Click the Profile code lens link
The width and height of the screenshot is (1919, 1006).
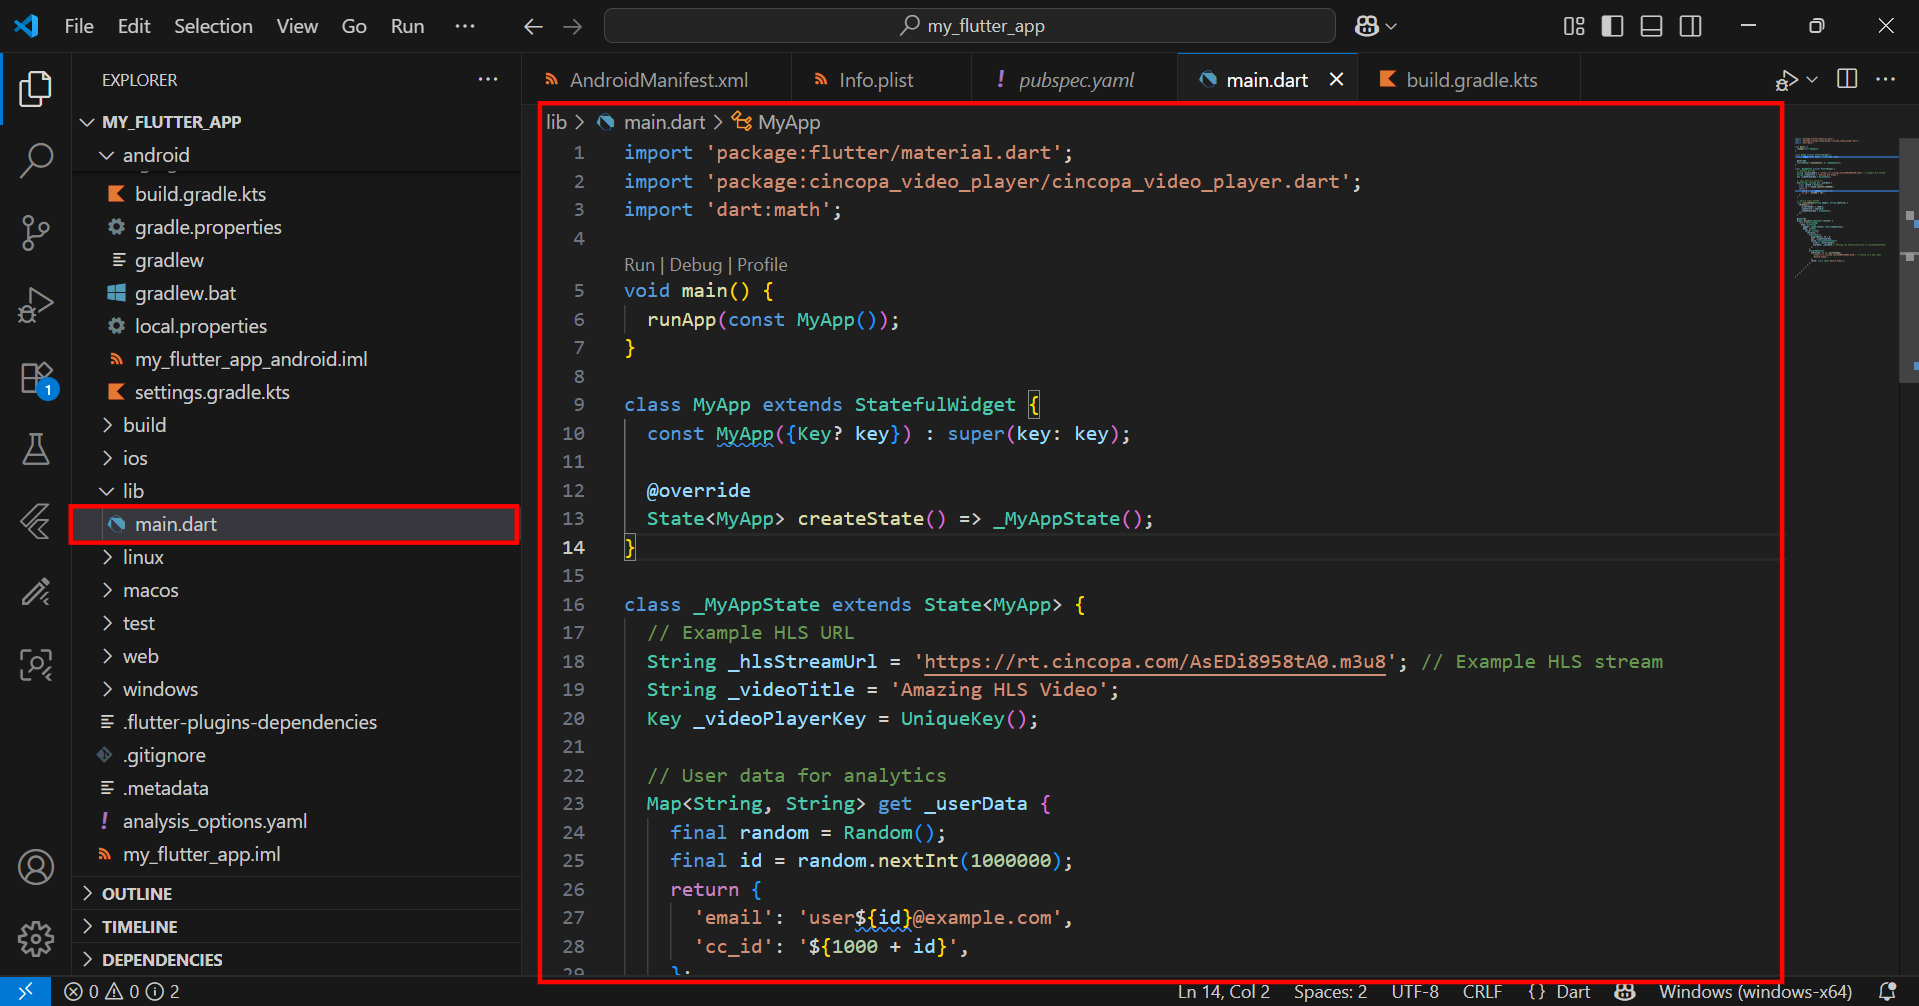tap(762, 265)
